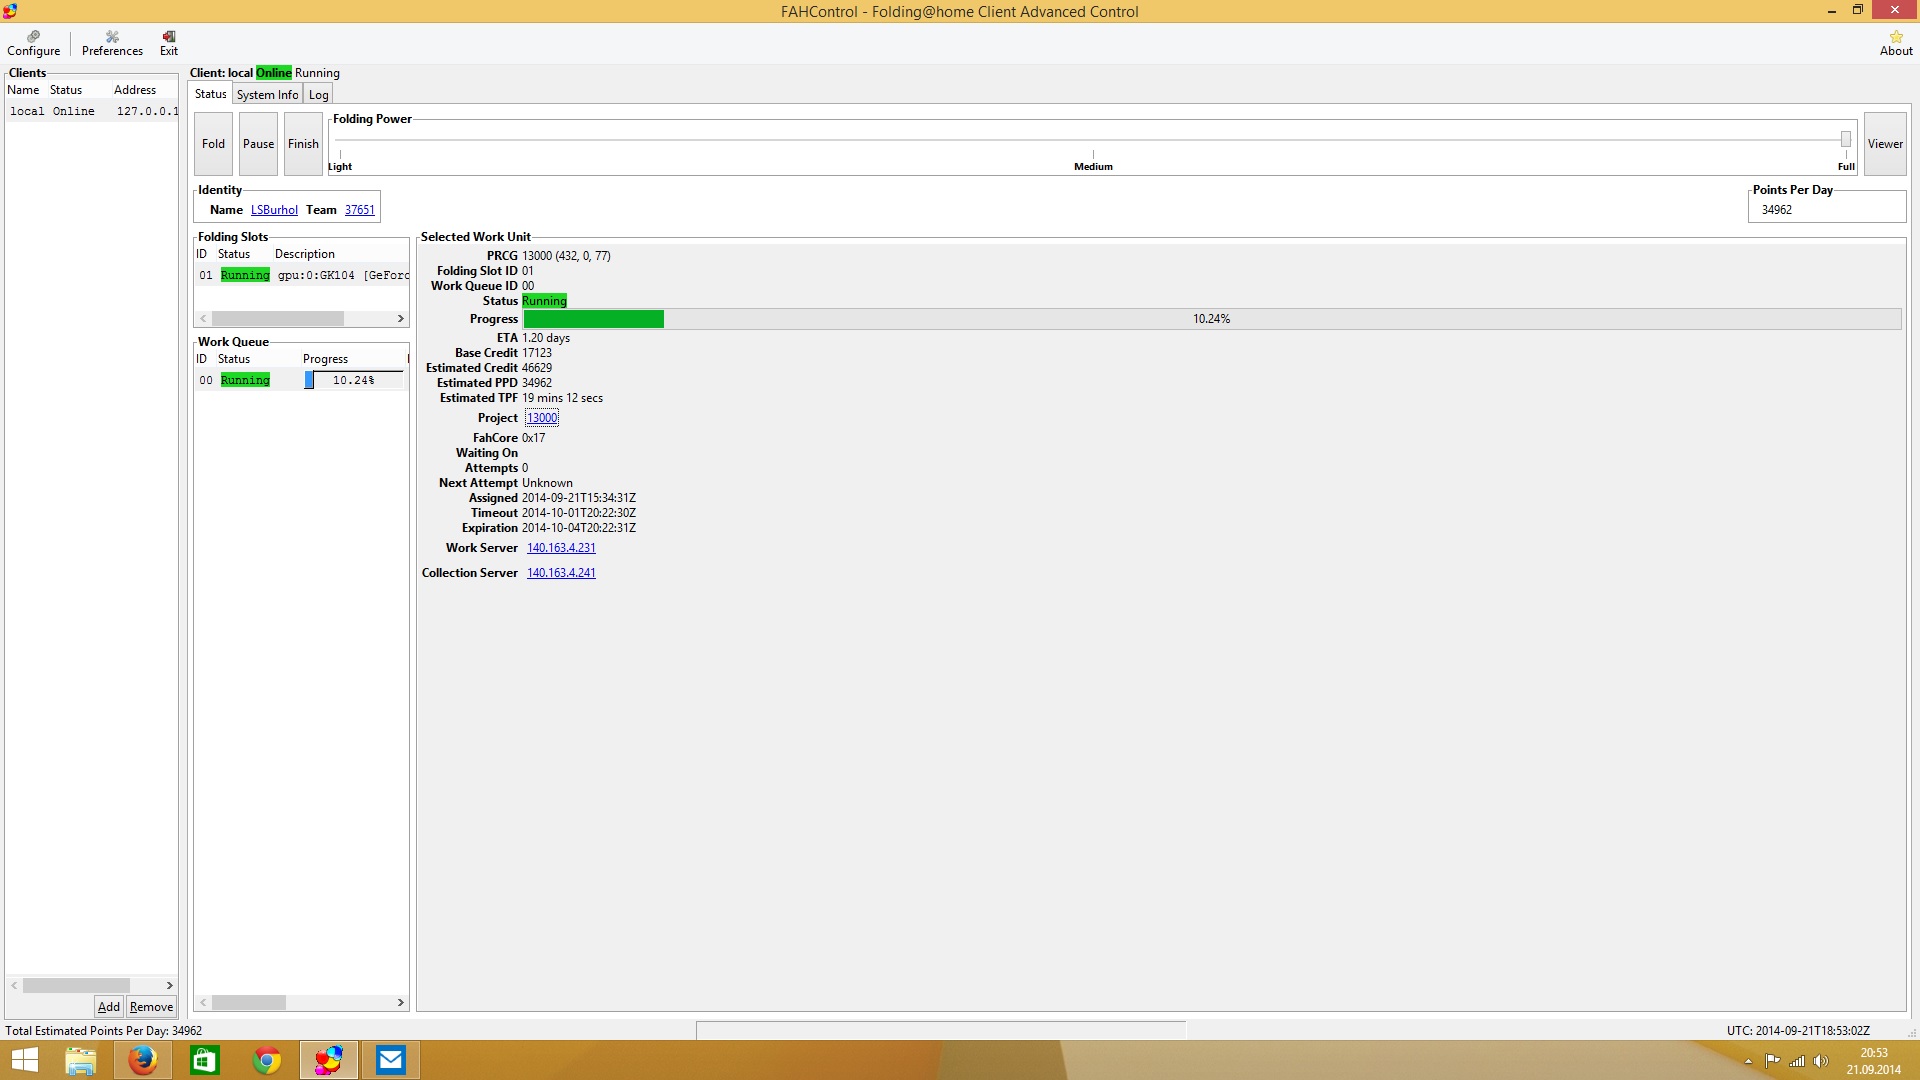
Task: Switch to the System Info tab
Action: click(x=267, y=95)
